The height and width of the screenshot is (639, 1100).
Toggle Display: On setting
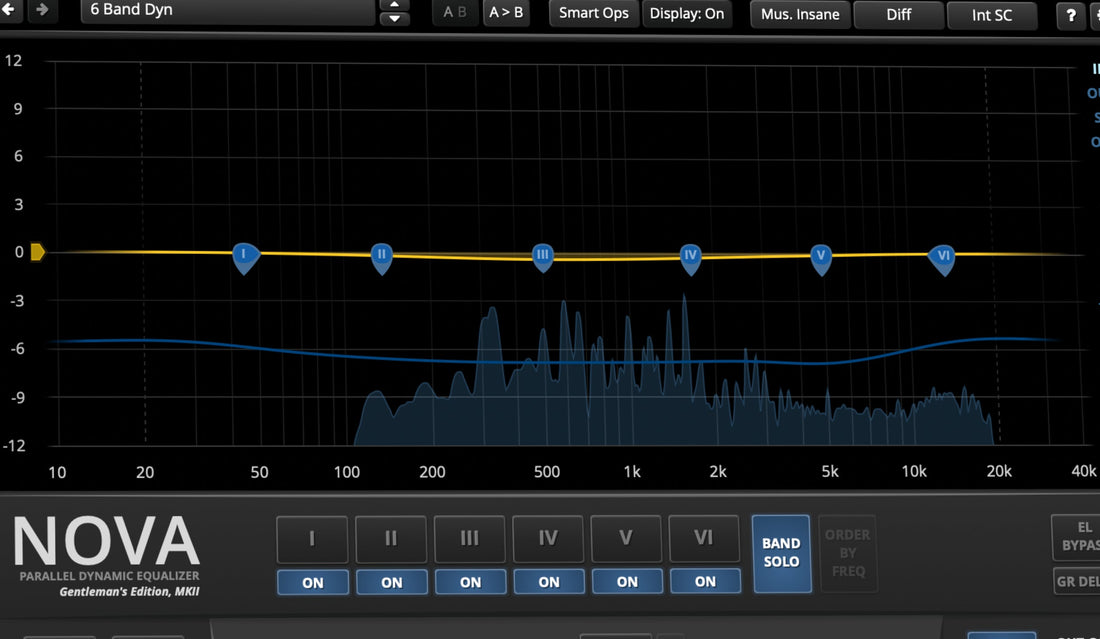point(687,13)
